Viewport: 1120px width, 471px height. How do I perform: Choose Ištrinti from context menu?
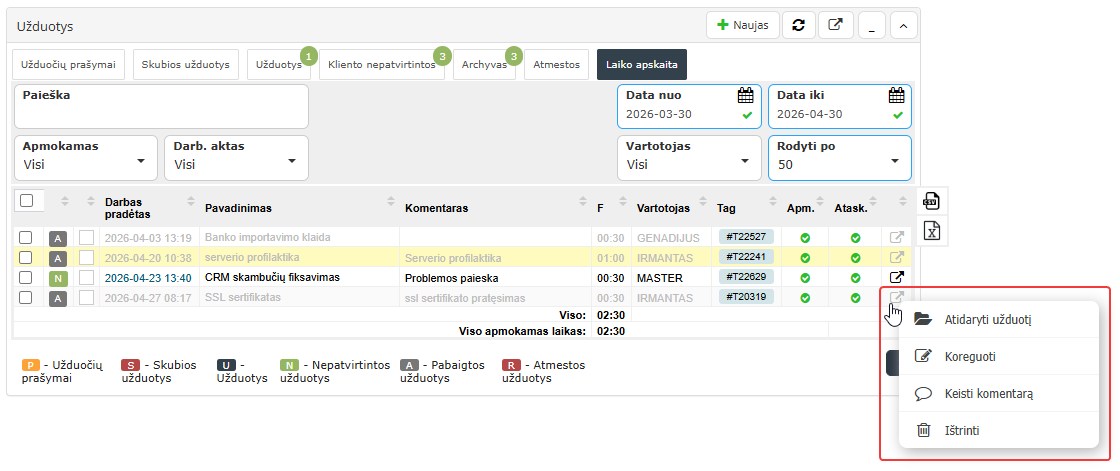click(x=998, y=430)
